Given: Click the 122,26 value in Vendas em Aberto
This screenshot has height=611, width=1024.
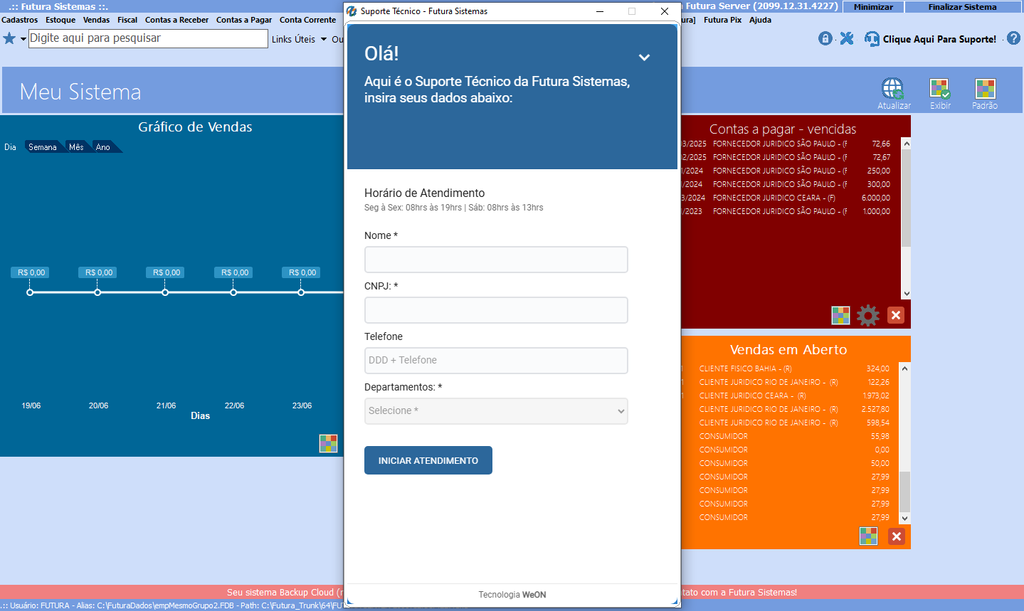Looking at the screenshot, I should (878, 383).
